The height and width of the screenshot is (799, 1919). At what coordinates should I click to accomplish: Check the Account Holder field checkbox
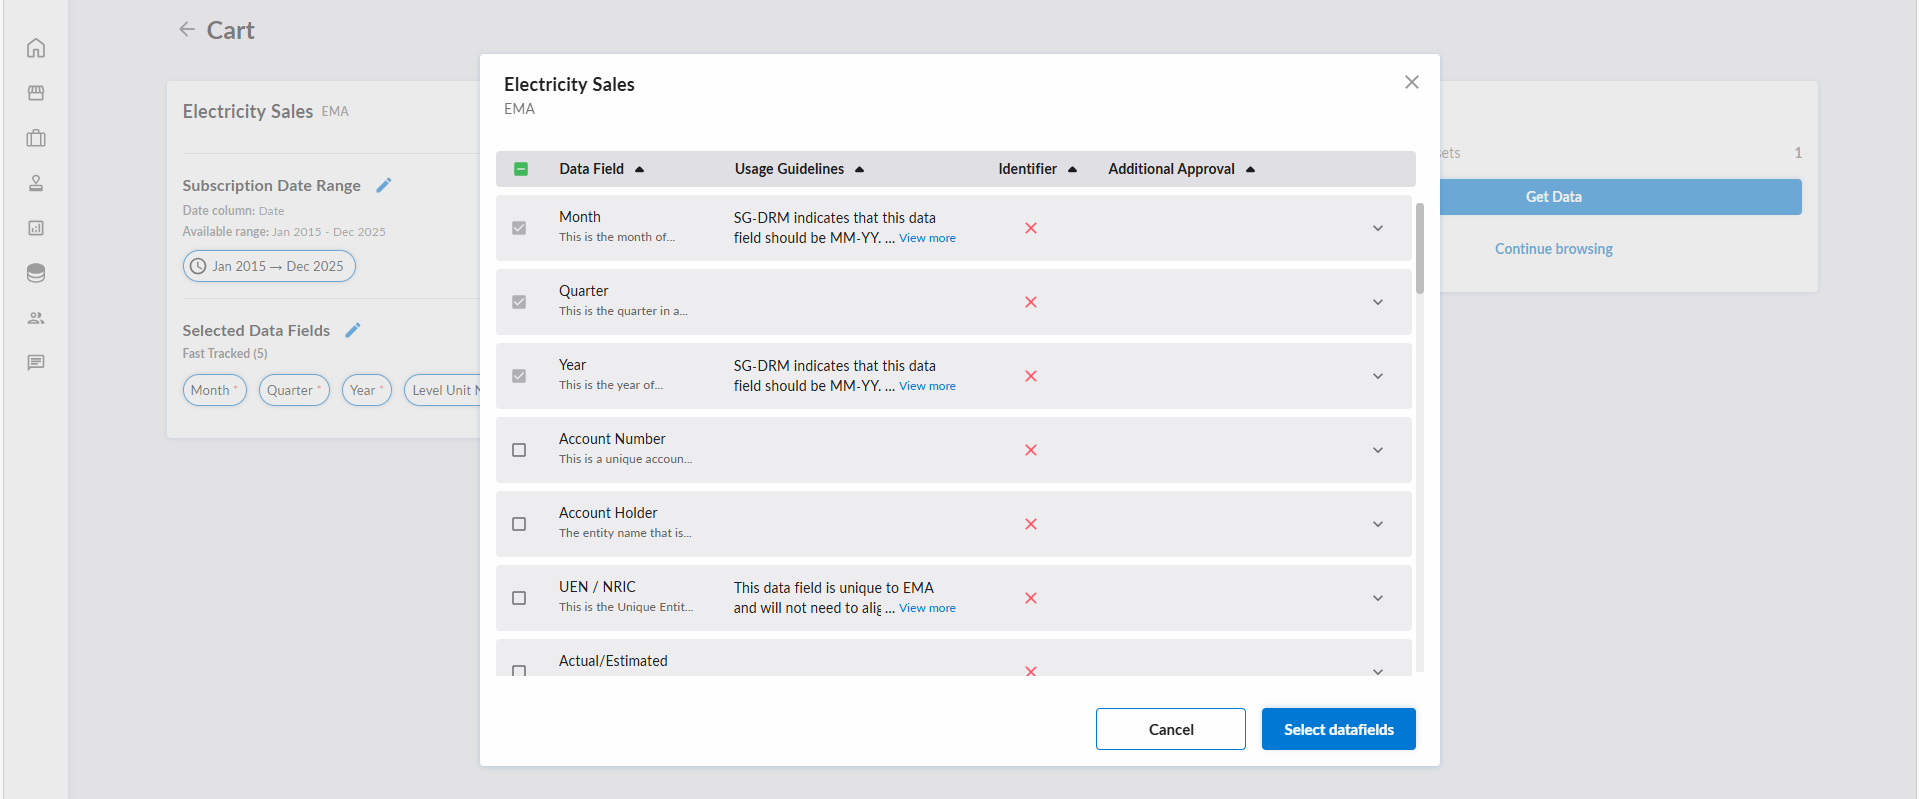point(519,524)
